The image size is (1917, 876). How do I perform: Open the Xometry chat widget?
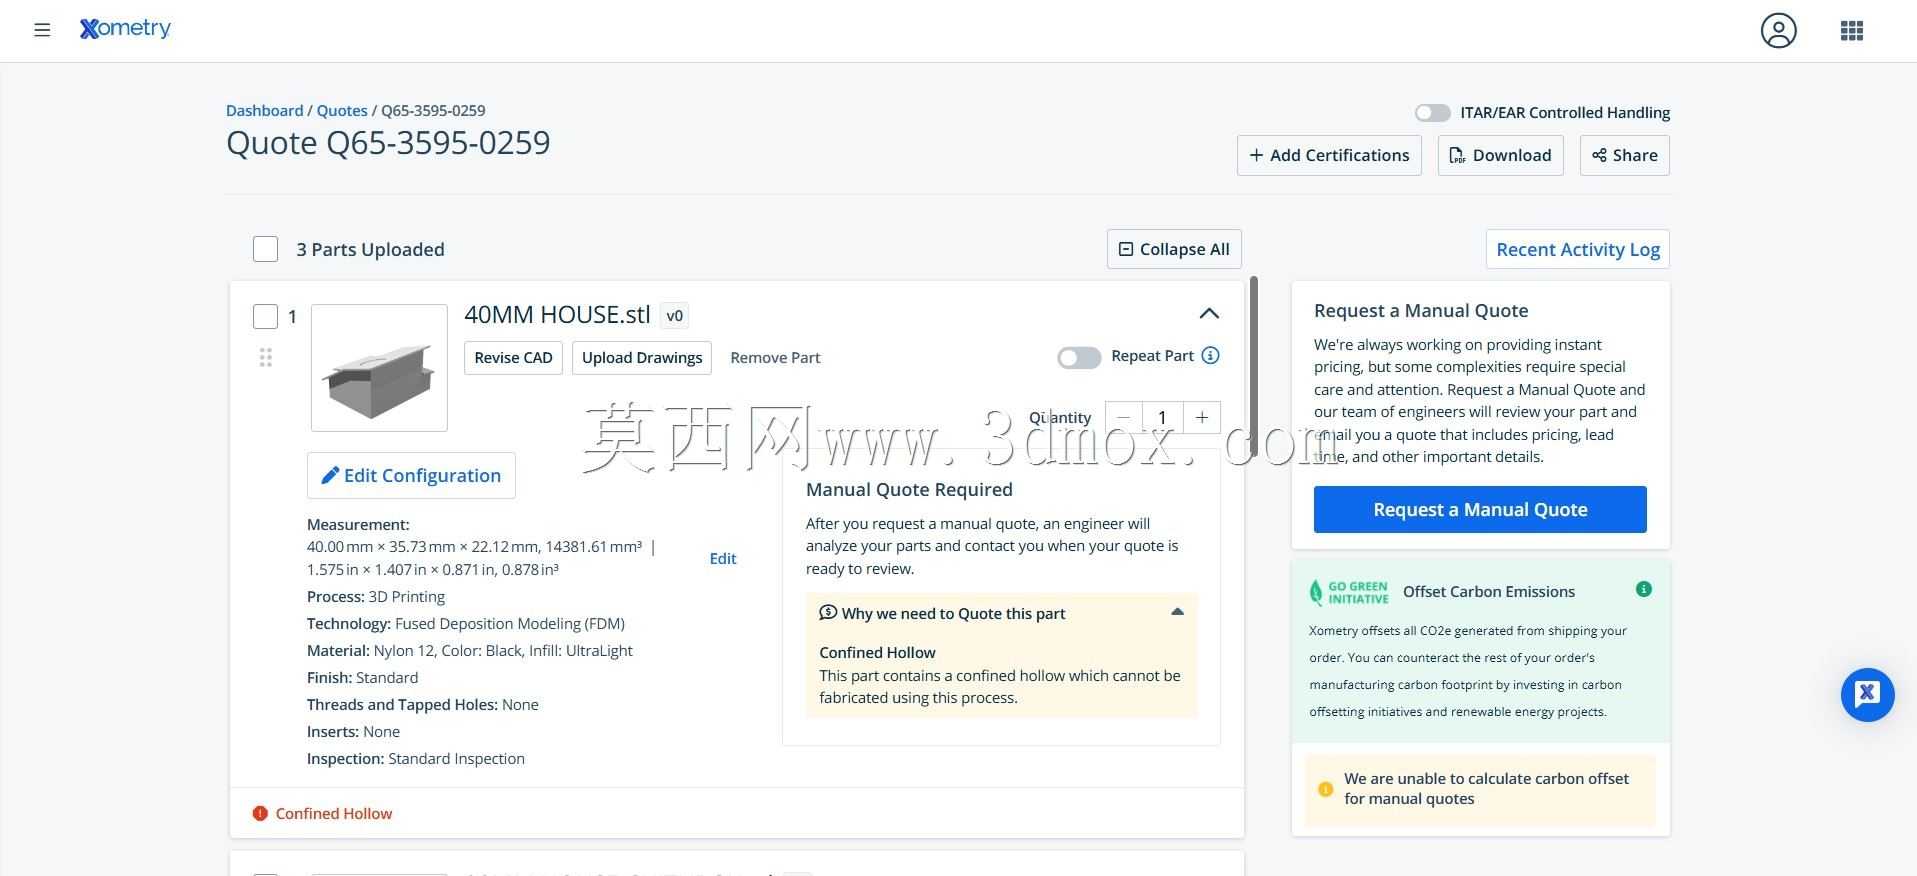click(1867, 694)
